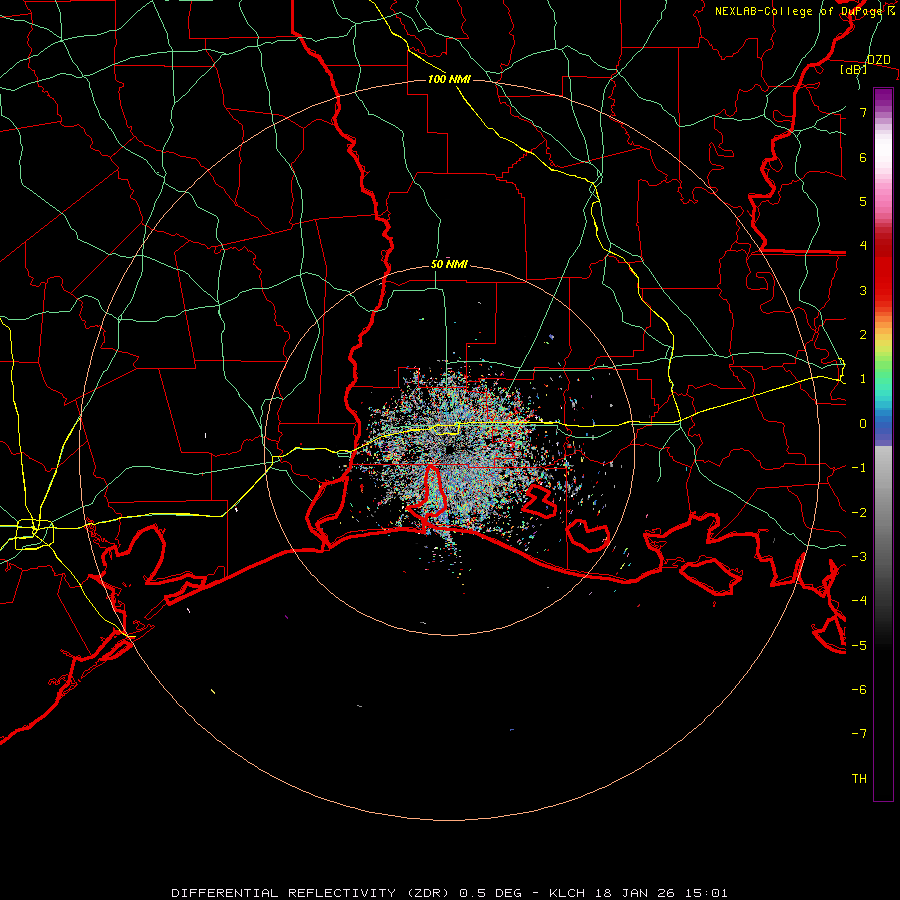Click the ZDR color scale bar
Image resolution: width=900 pixels, height=900 pixels.
[883, 444]
